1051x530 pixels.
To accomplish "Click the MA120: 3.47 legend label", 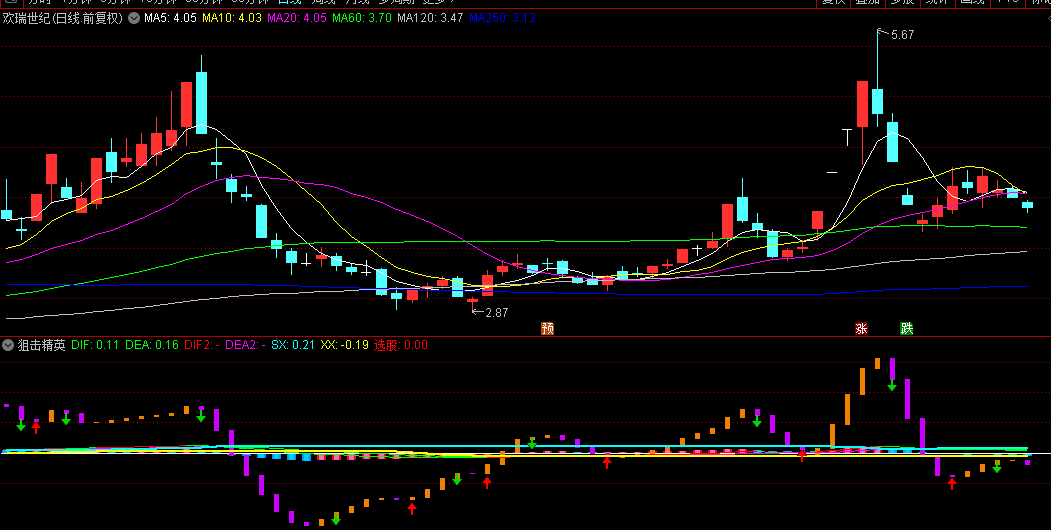I will click(x=430, y=18).
